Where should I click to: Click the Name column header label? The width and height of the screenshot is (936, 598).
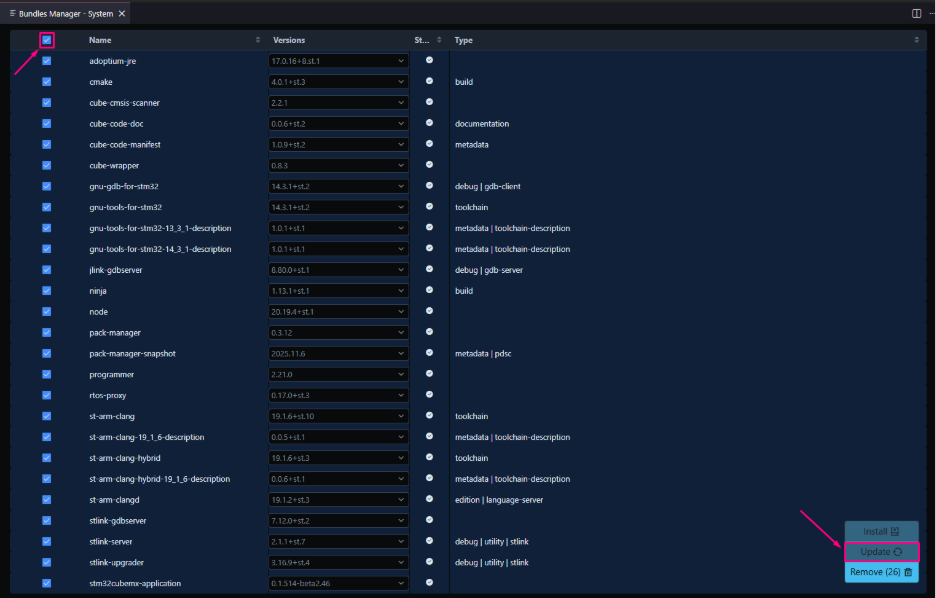coord(100,40)
